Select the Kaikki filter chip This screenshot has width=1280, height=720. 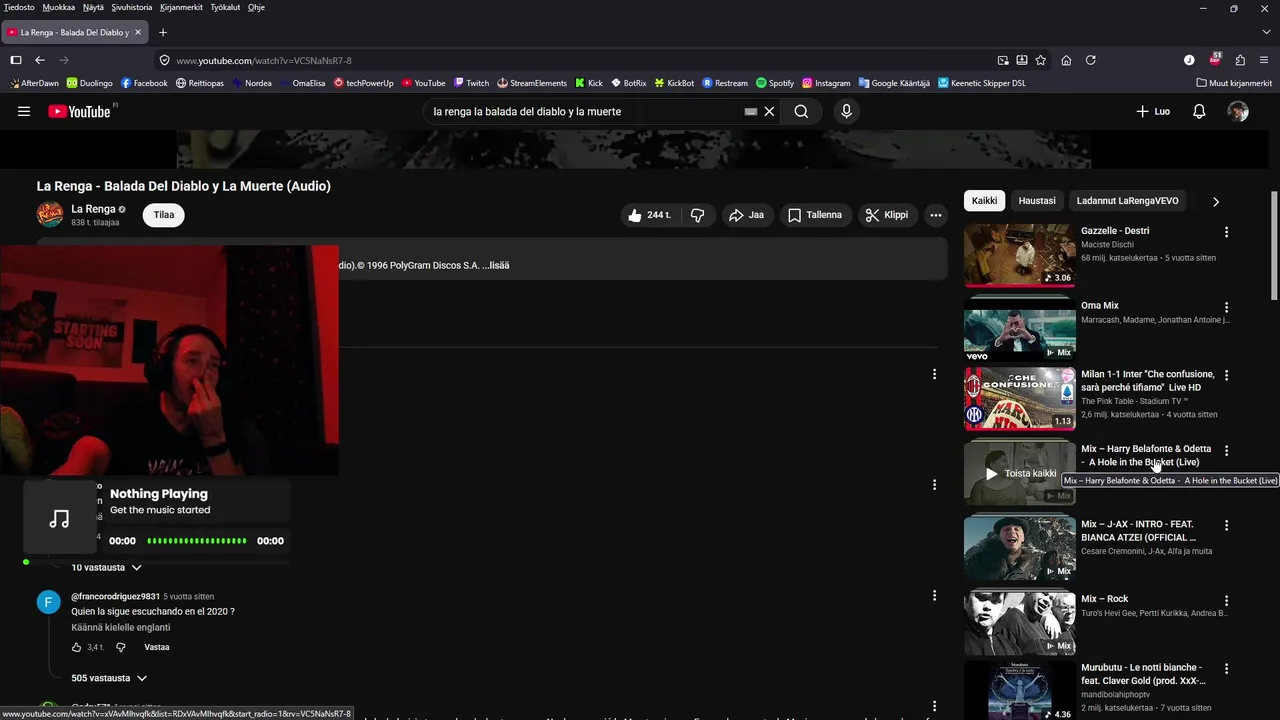coord(985,201)
